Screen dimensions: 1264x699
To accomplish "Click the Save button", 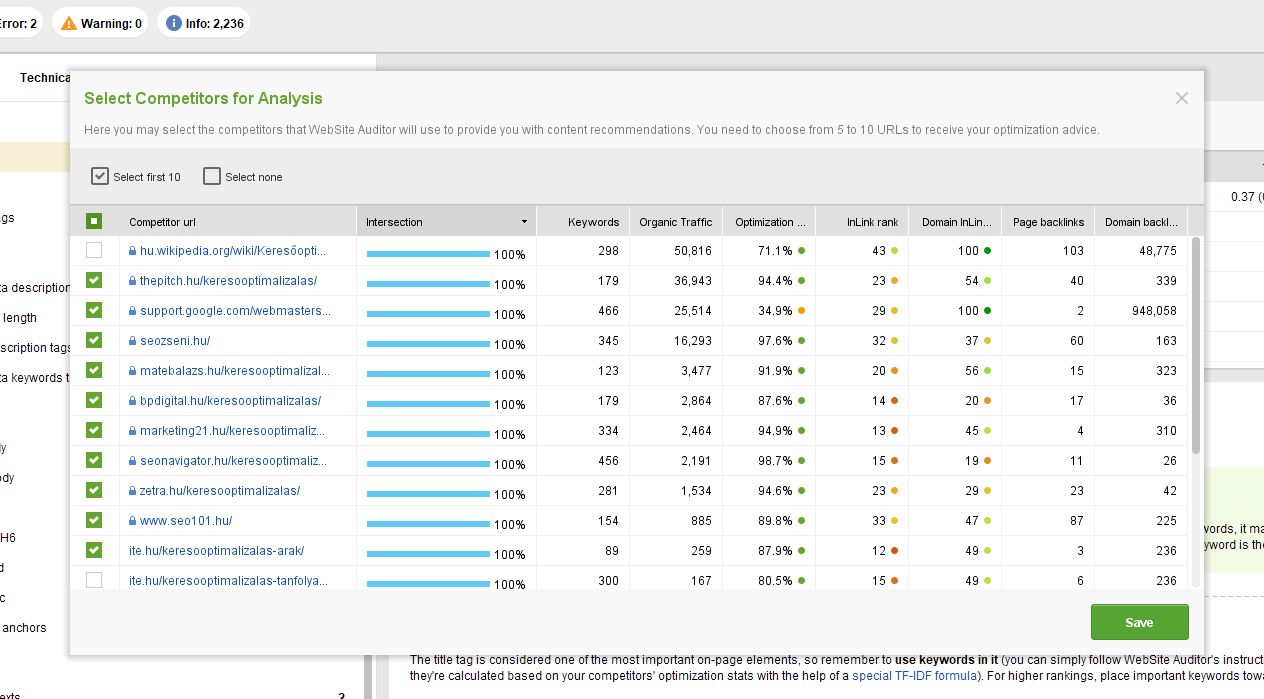I will pyautogui.click(x=1139, y=622).
